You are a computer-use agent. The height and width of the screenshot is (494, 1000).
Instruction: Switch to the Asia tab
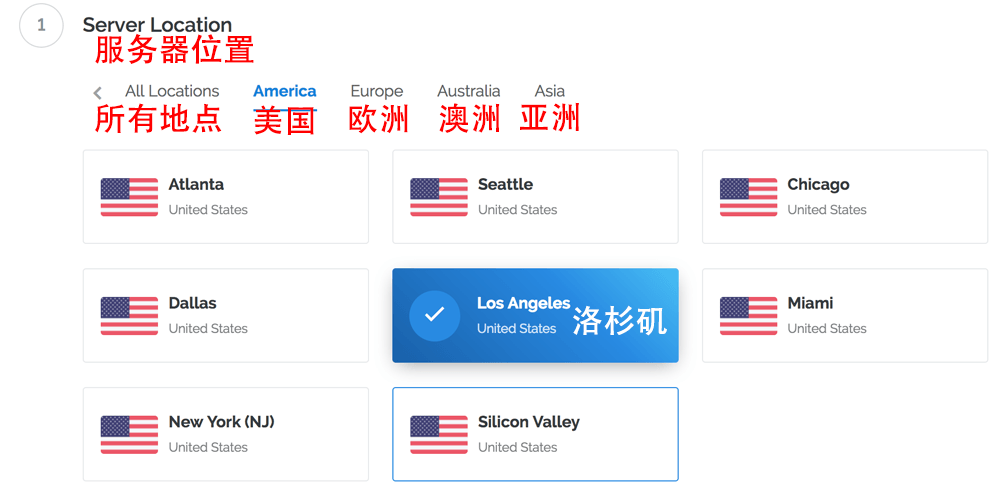[549, 91]
